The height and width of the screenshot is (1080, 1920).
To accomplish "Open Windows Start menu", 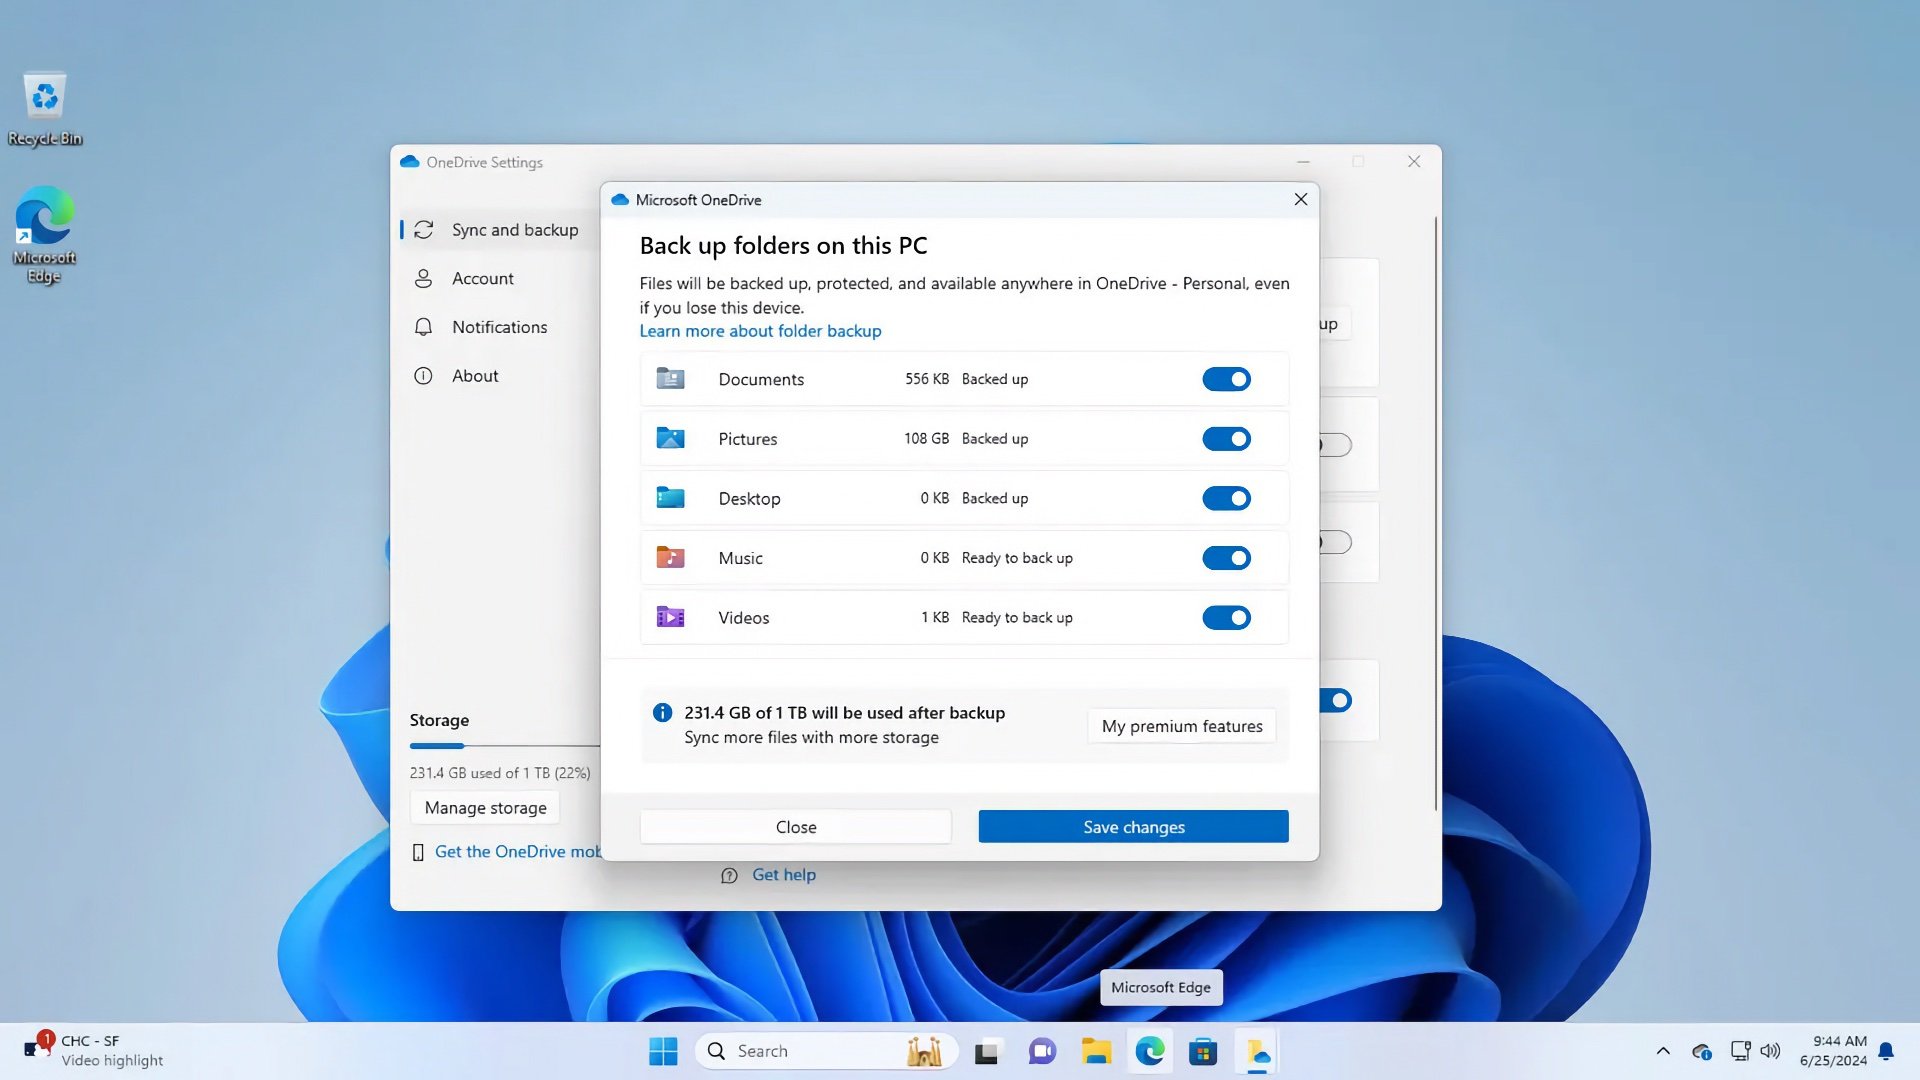I will pos(662,1051).
